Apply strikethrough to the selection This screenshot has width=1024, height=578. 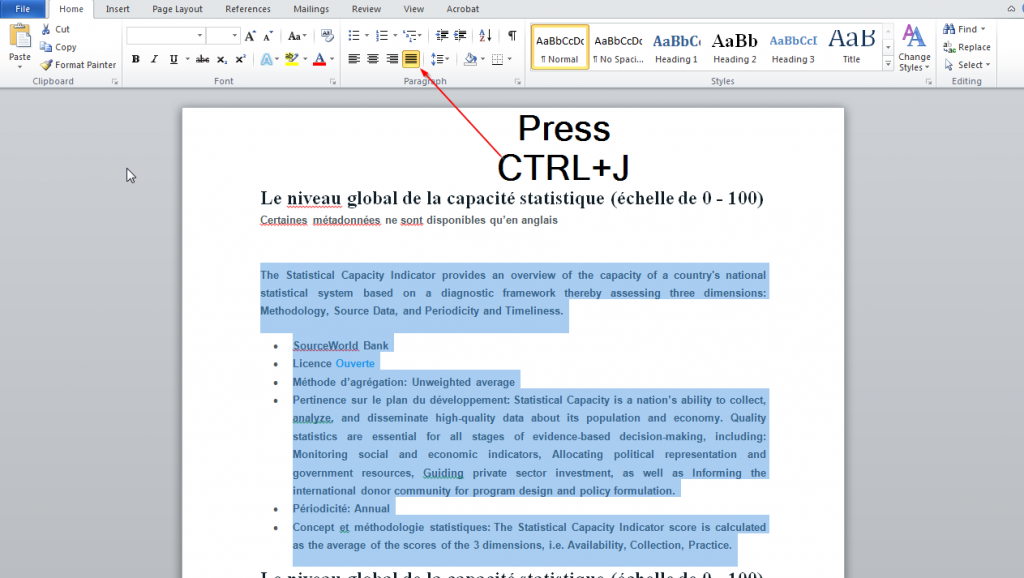[x=202, y=59]
